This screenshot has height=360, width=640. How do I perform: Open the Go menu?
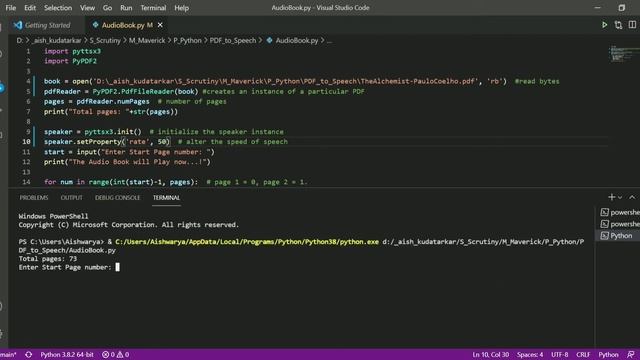tap(107, 8)
